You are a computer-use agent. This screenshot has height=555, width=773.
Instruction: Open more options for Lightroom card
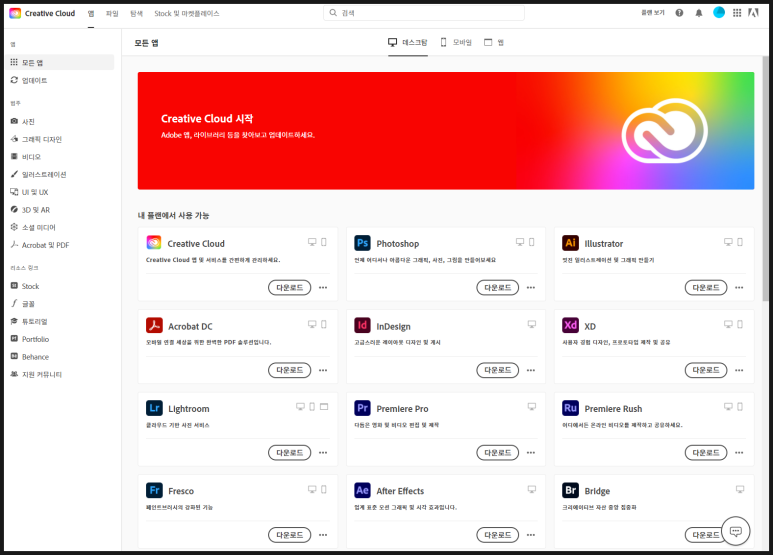(323, 452)
